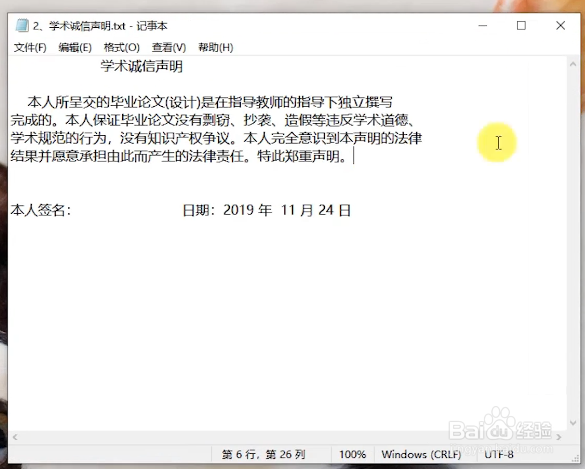Click the date text 2019 年 11 月 24 日

287,210
